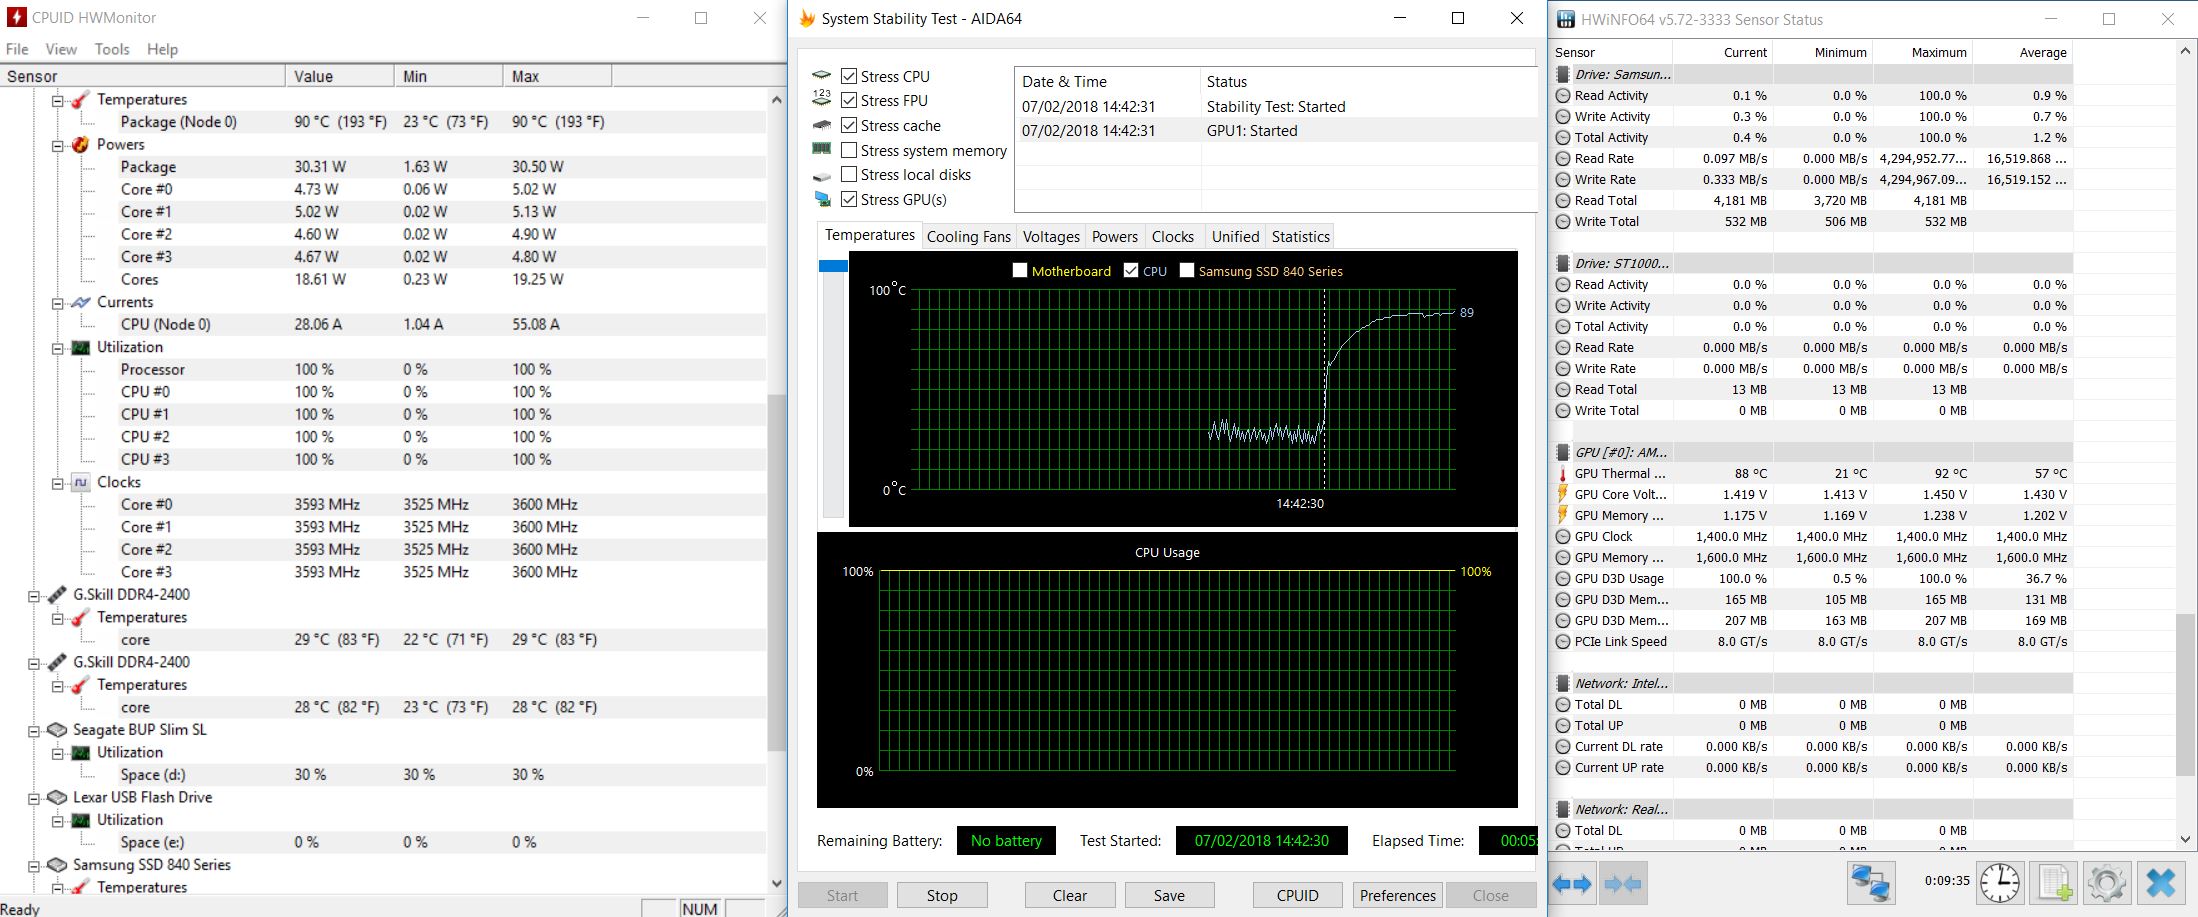Click the collapse columns inward-arrows icon
Image resolution: width=2198 pixels, height=917 pixels.
tap(1622, 884)
